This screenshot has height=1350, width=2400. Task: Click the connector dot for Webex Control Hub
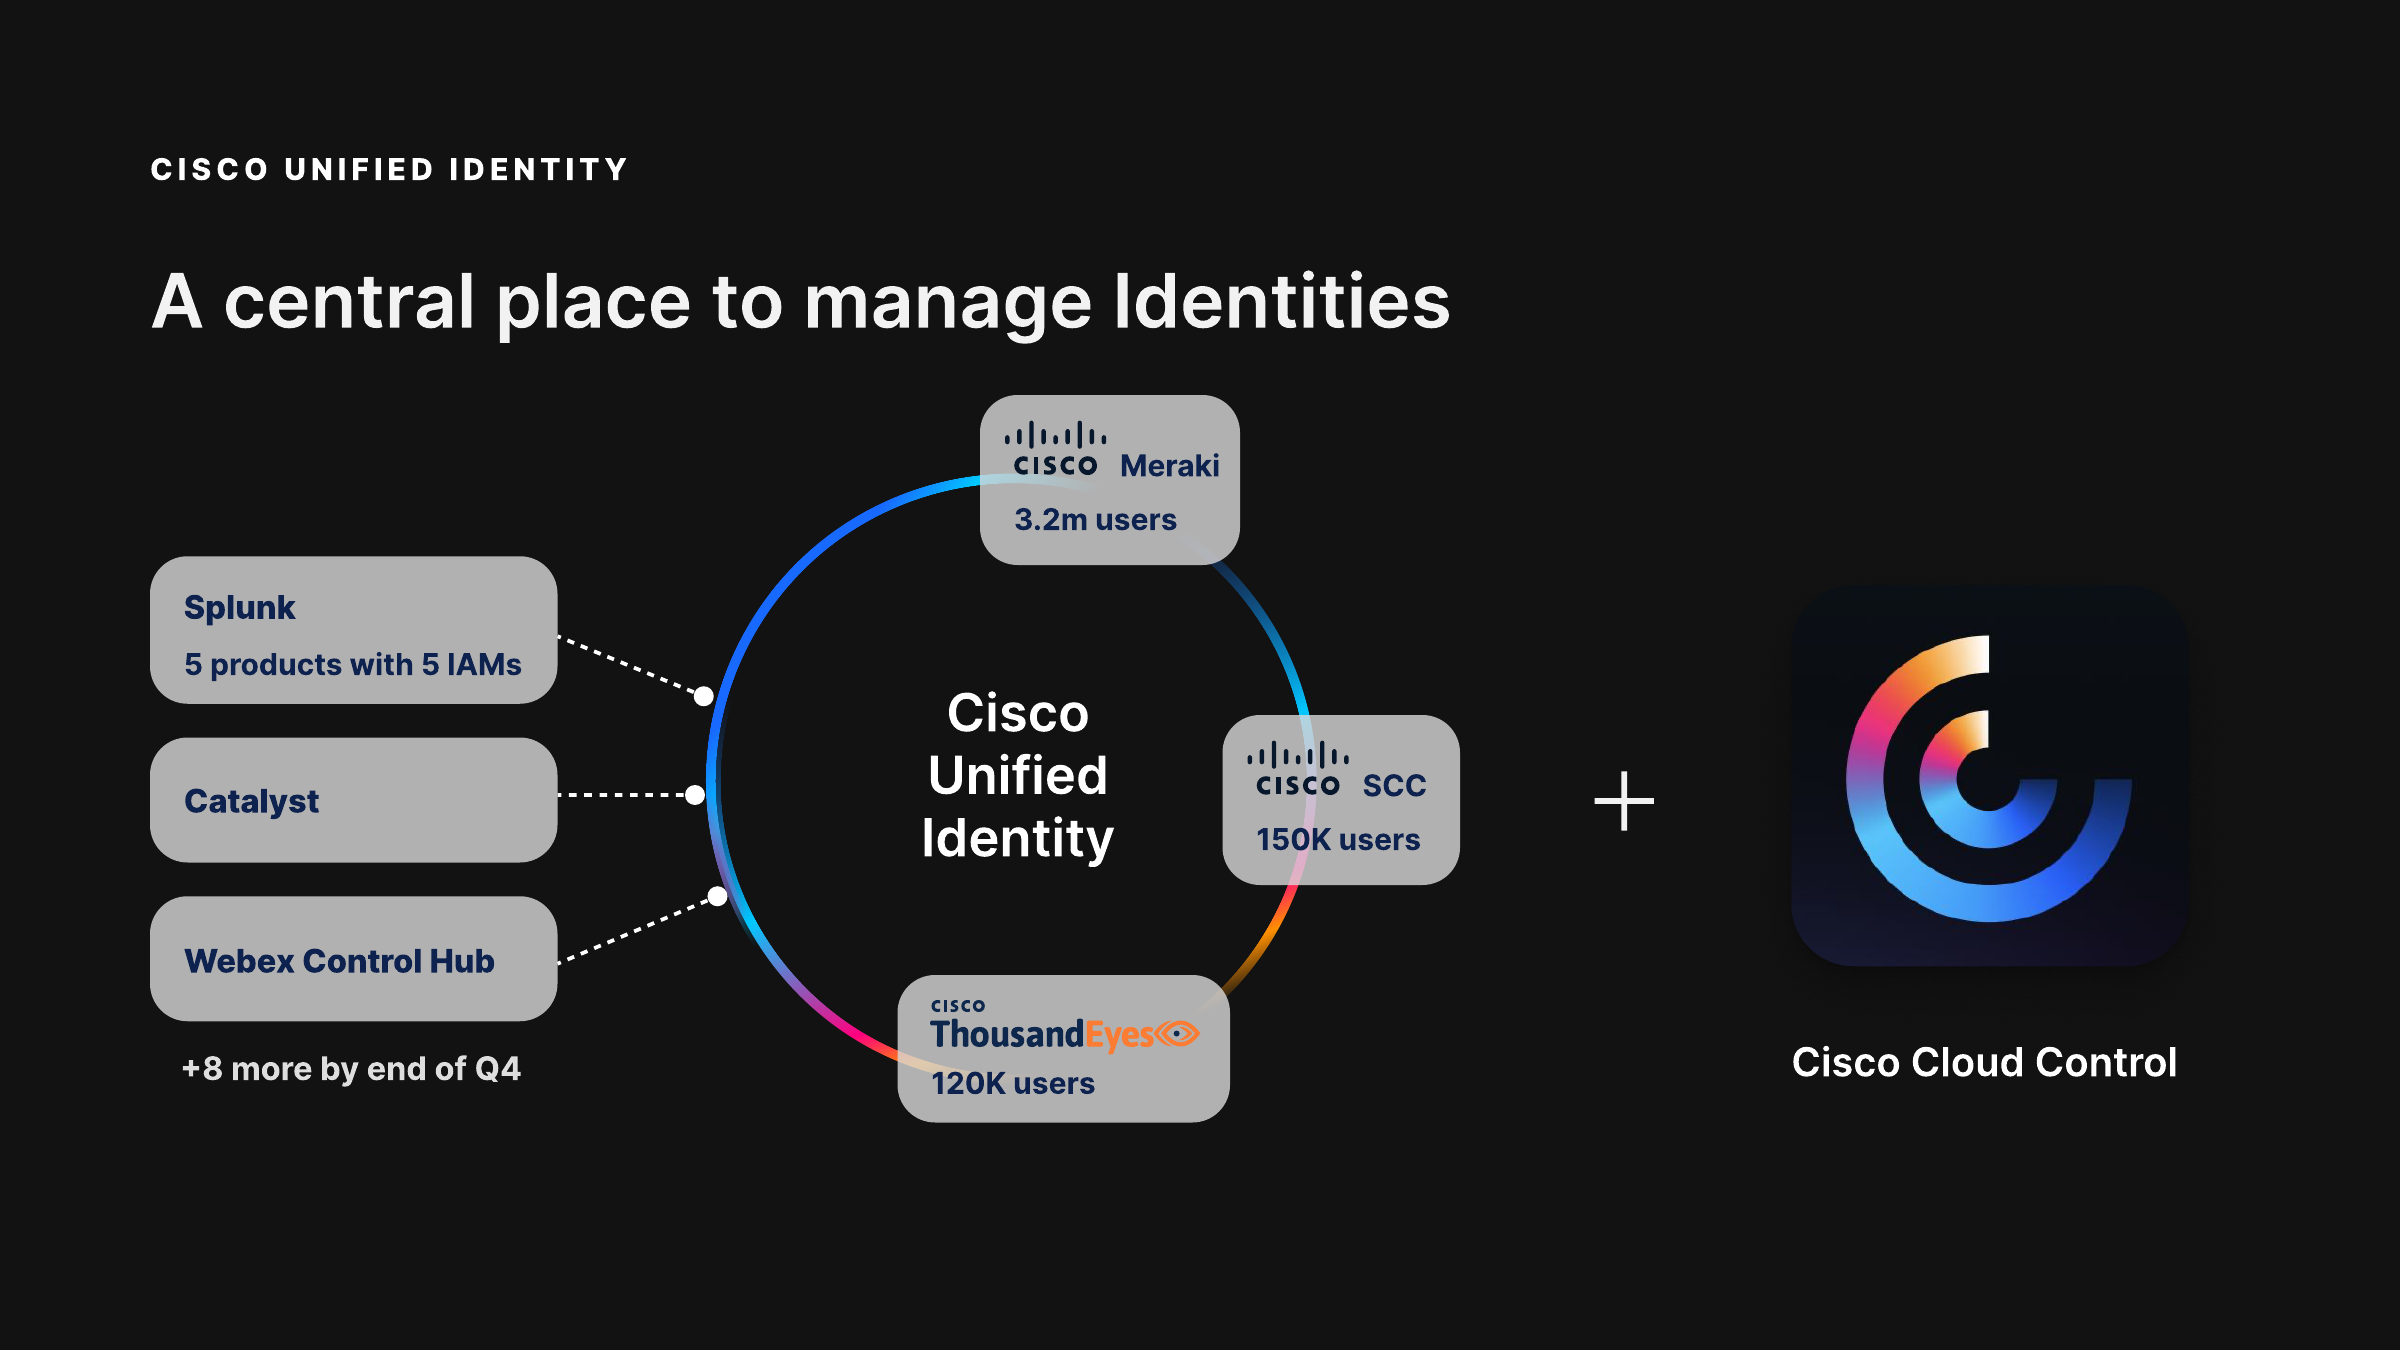click(718, 896)
